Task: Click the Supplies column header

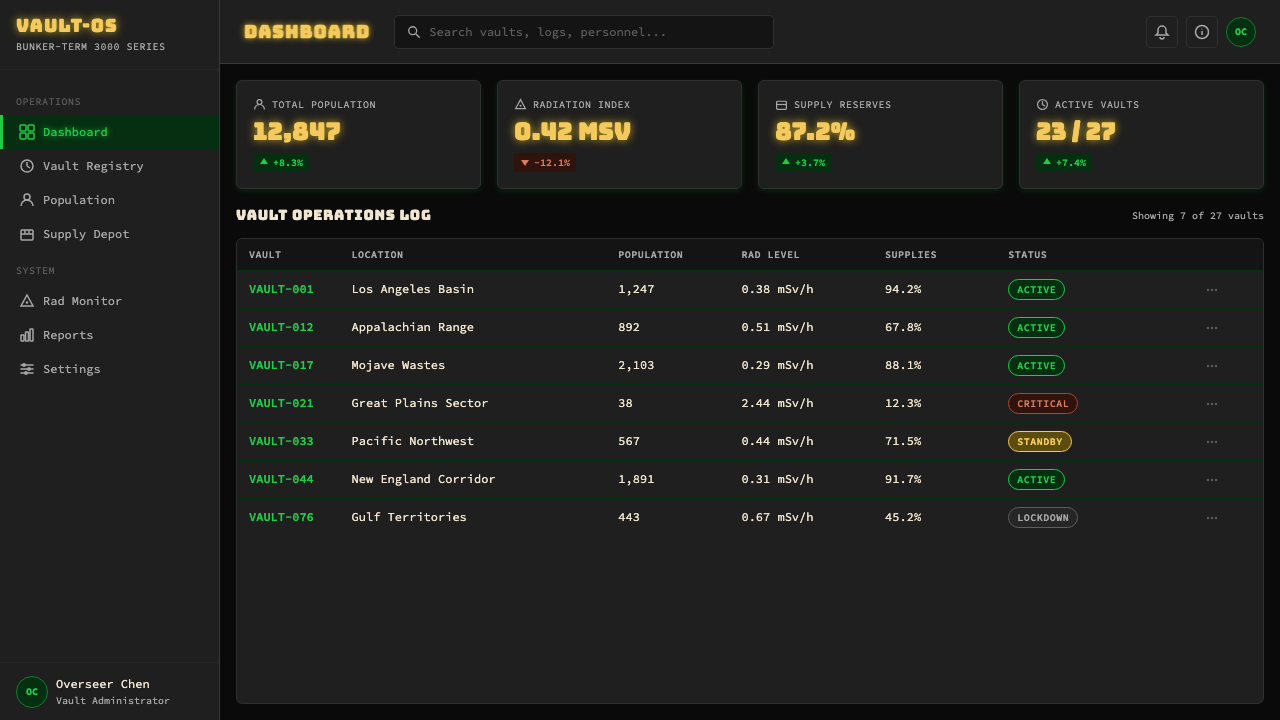Action: (911, 255)
